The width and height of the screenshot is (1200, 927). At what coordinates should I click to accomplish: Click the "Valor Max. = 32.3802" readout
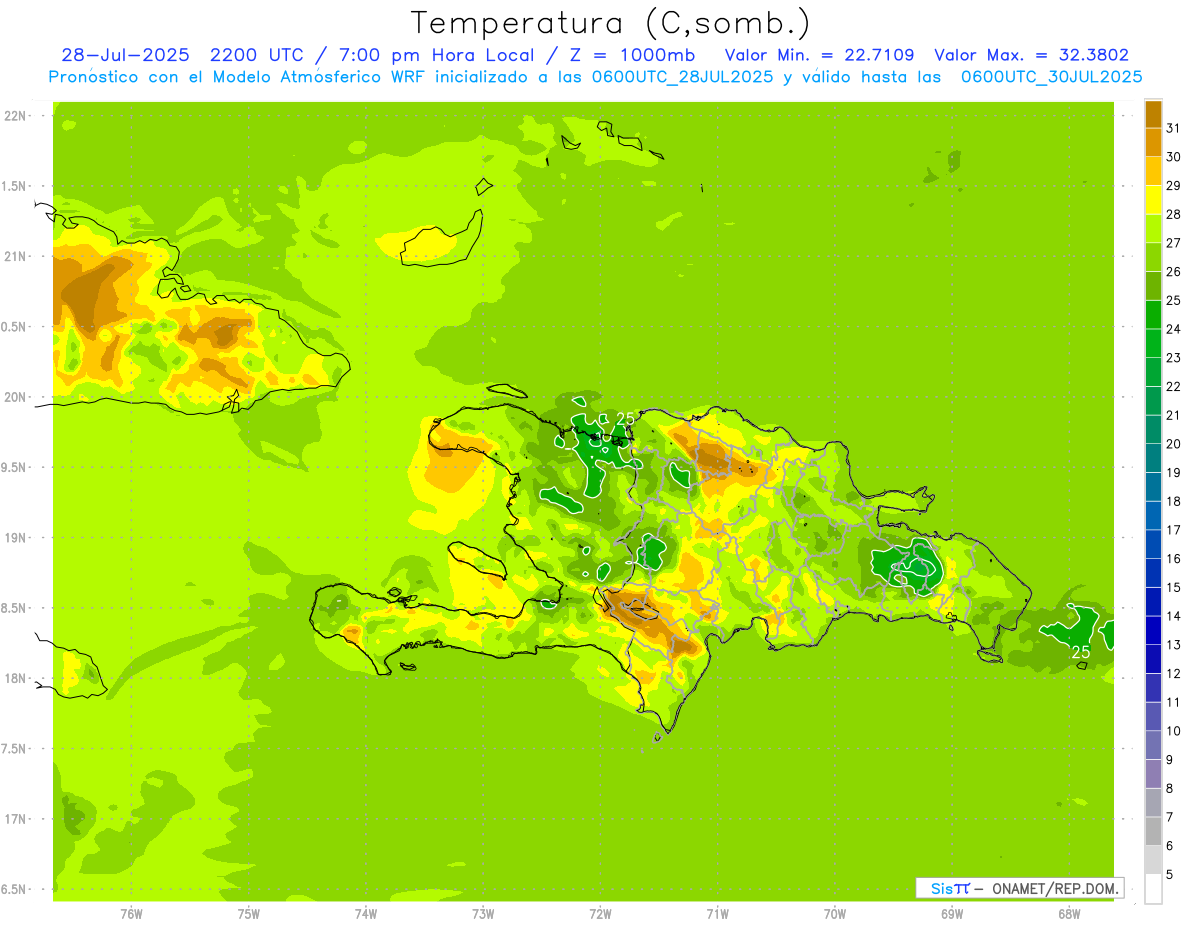pos(1031,54)
